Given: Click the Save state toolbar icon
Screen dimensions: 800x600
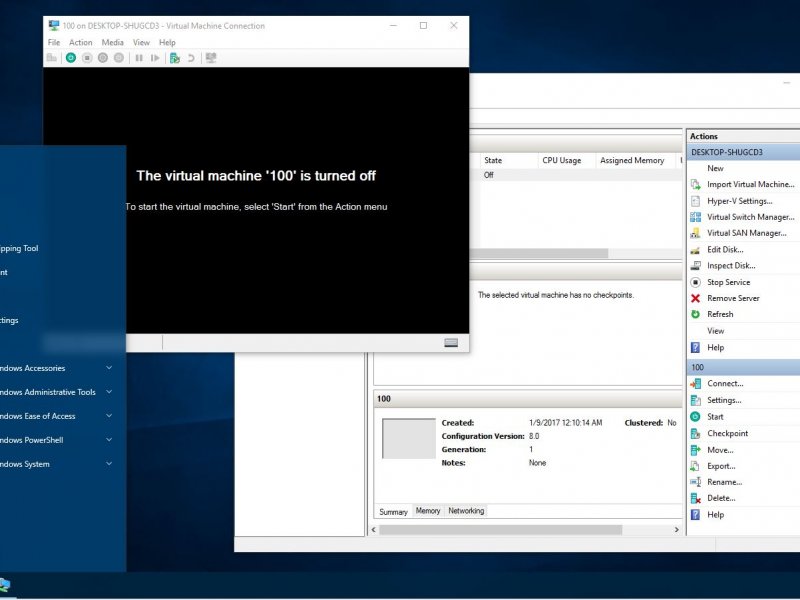Looking at the screenshot, I should coord(119,58).
